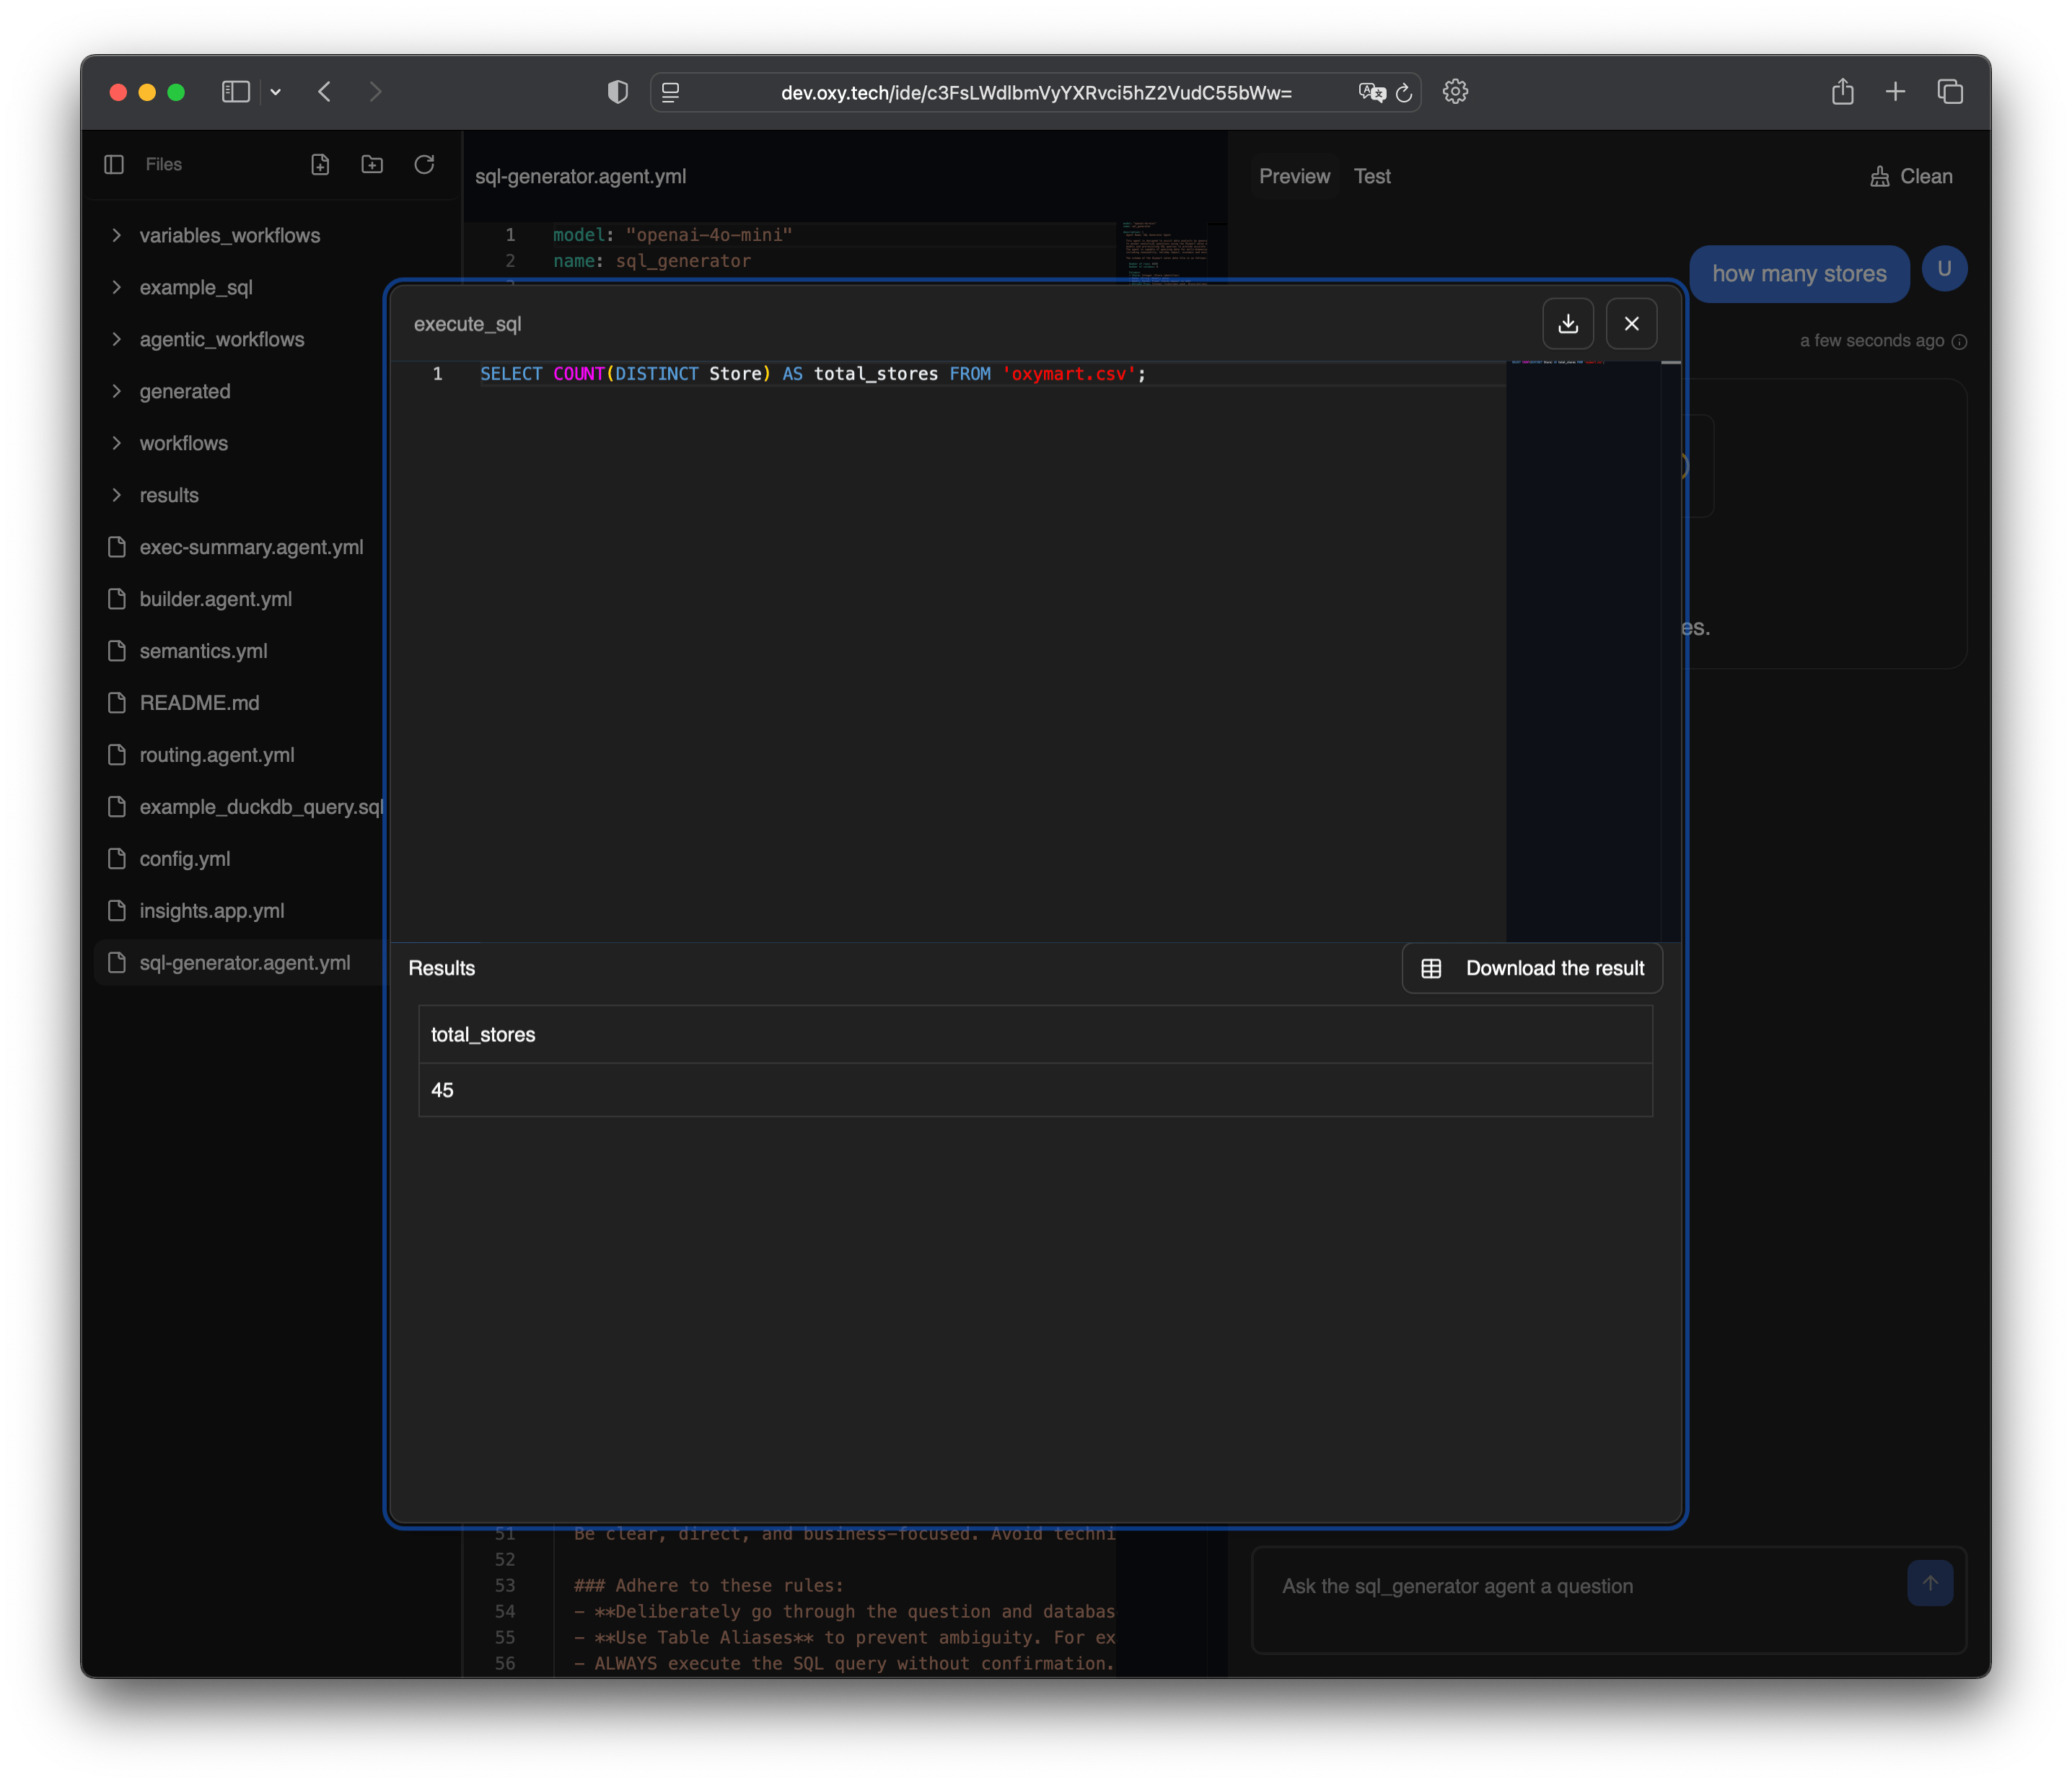
Task: Click Download the result button
Action: pos(1532,968)
